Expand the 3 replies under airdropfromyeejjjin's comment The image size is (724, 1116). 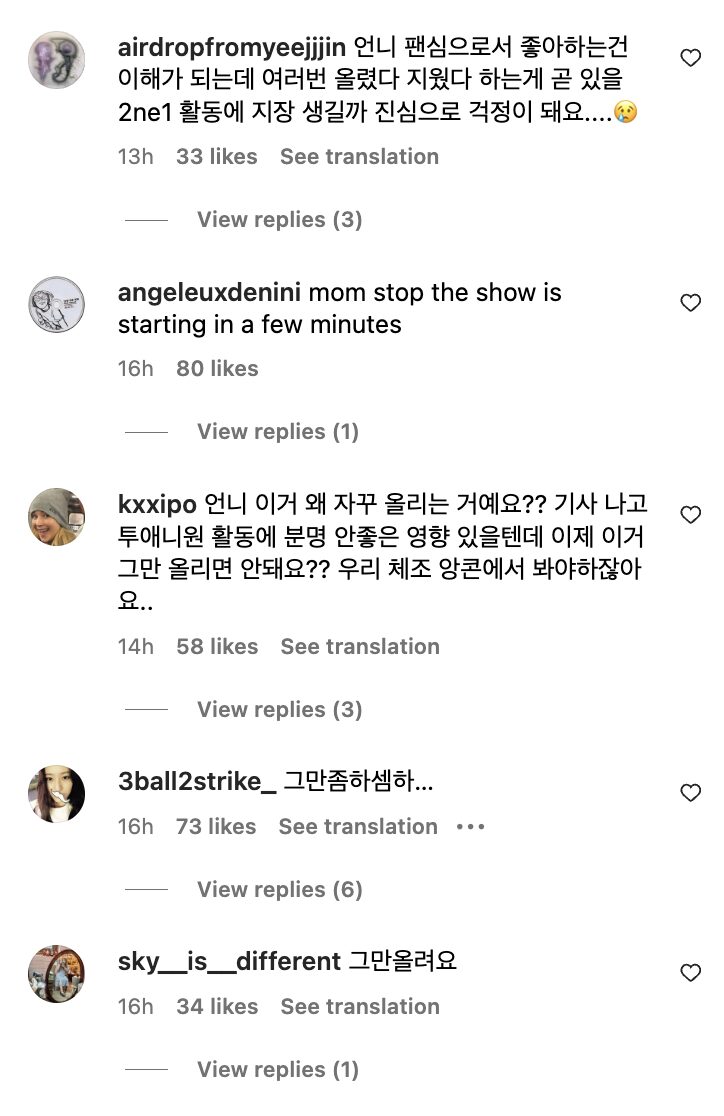coord(279,220)
